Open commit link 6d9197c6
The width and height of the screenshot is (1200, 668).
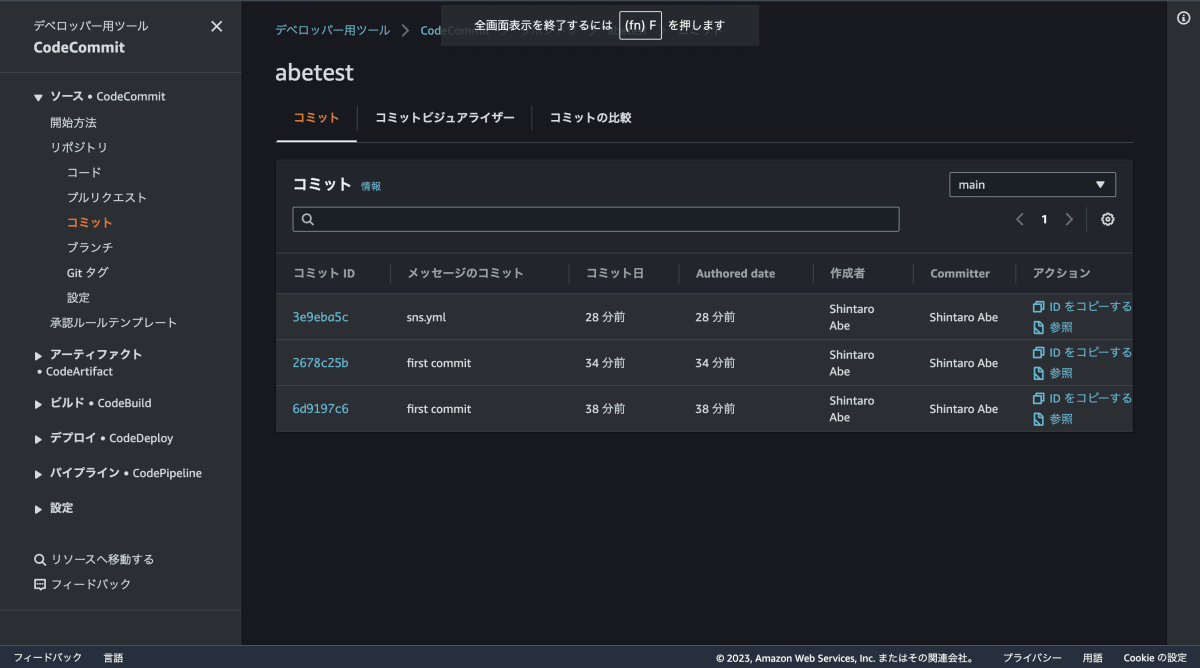(x=320, y=409)
